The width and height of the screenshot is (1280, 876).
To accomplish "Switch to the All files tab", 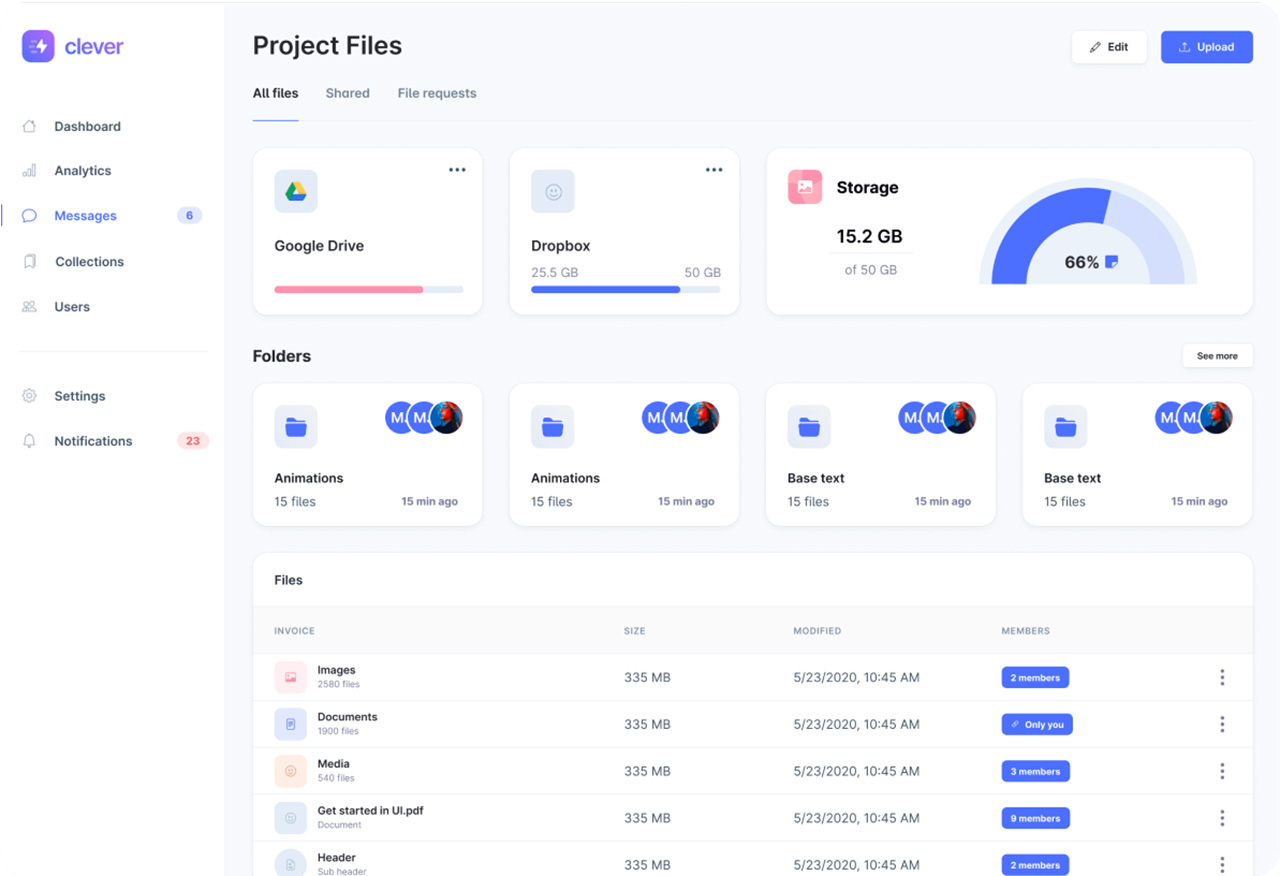I will [275, 93].
